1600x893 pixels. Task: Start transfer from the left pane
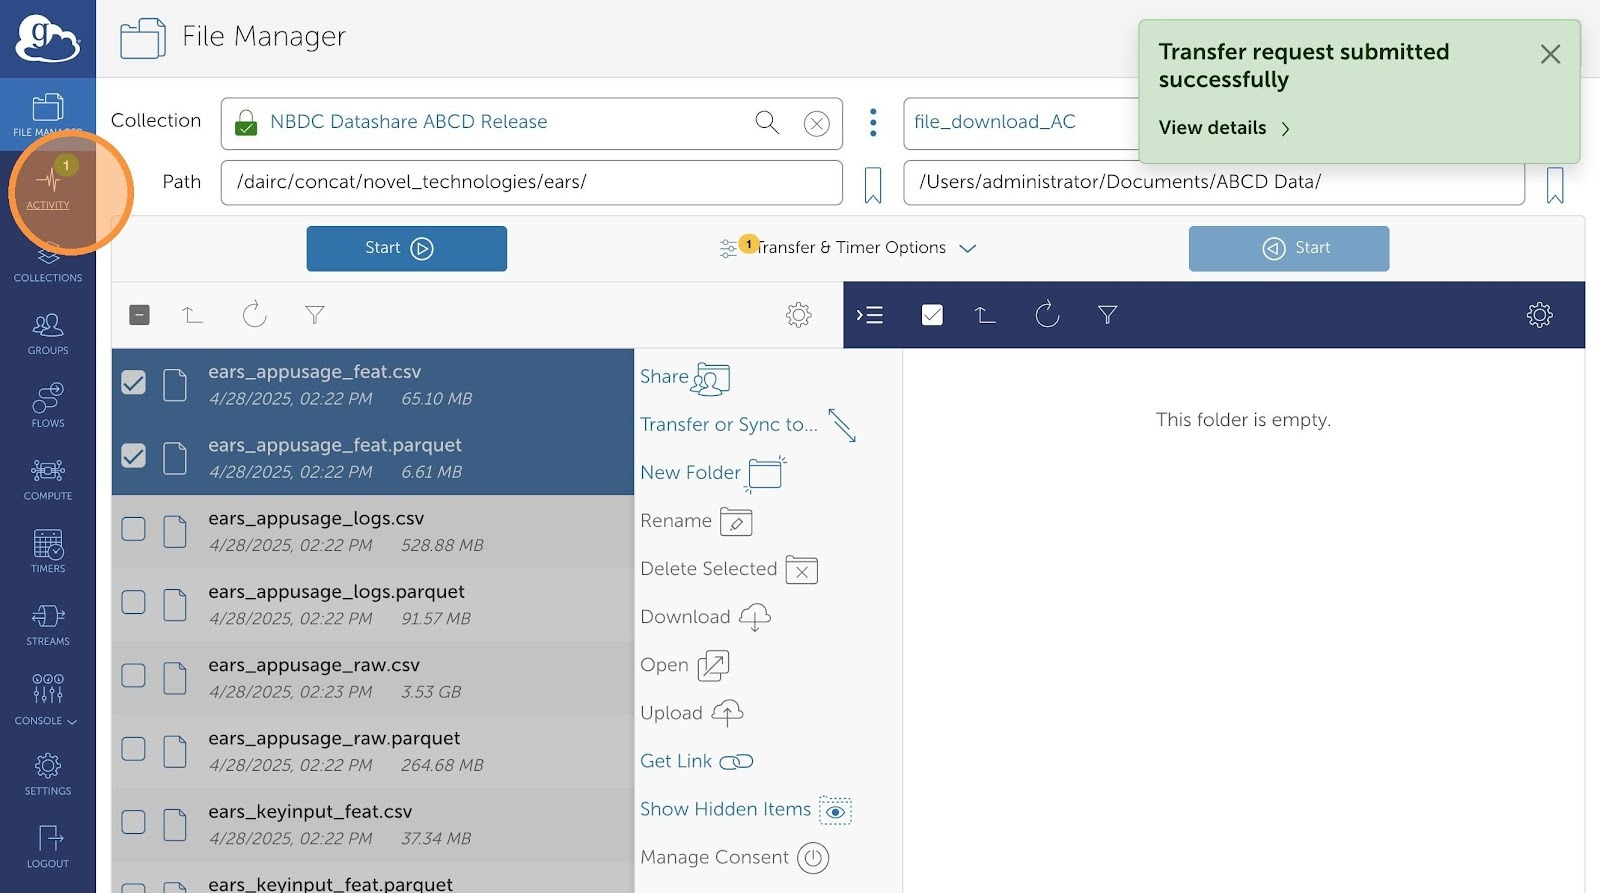coord(407,248)
